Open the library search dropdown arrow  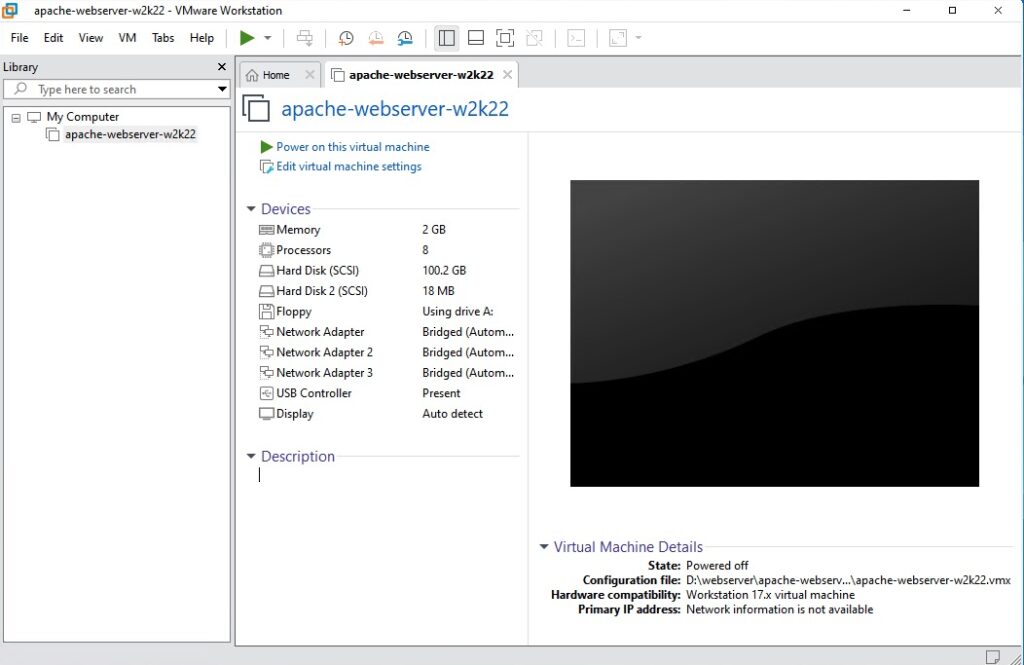[x=222, y=89]
